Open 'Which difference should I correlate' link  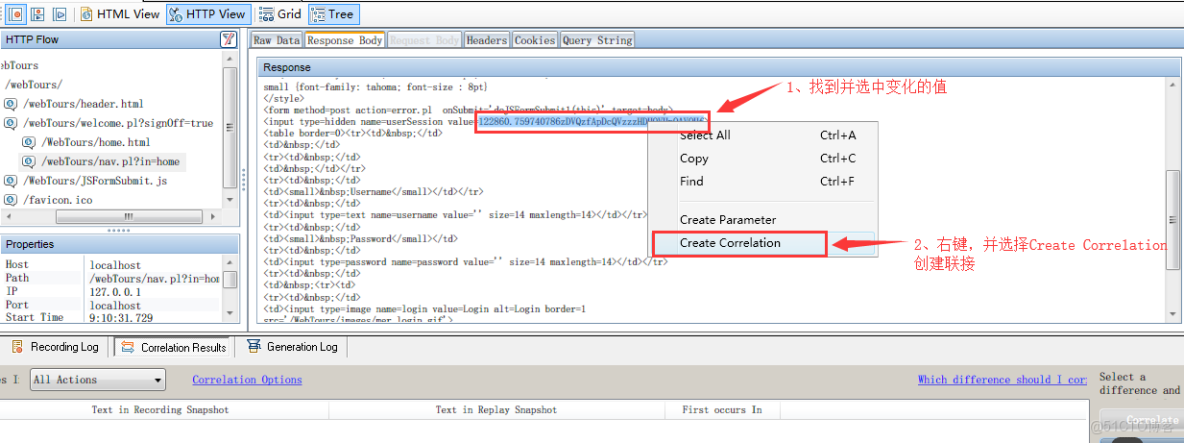tap(1002, 380)
